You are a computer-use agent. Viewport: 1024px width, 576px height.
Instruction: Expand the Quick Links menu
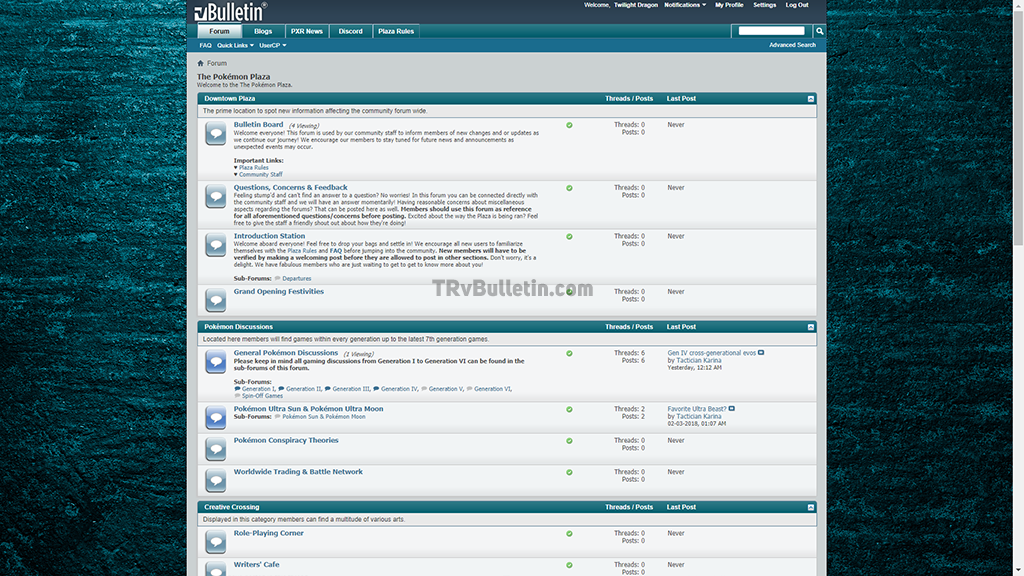click(235, 45)
